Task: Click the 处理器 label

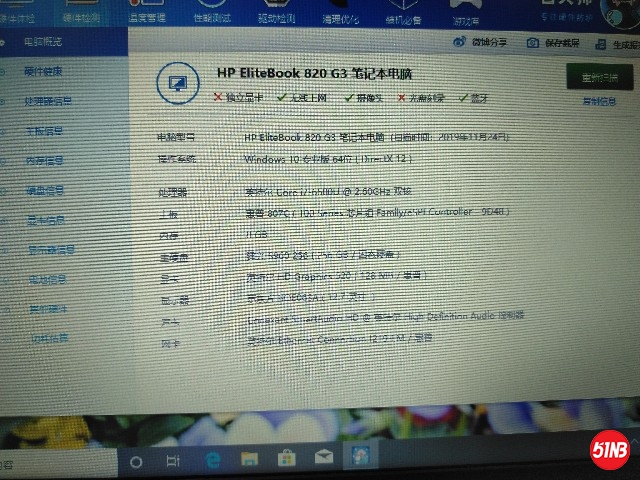Action: [173, 192]
